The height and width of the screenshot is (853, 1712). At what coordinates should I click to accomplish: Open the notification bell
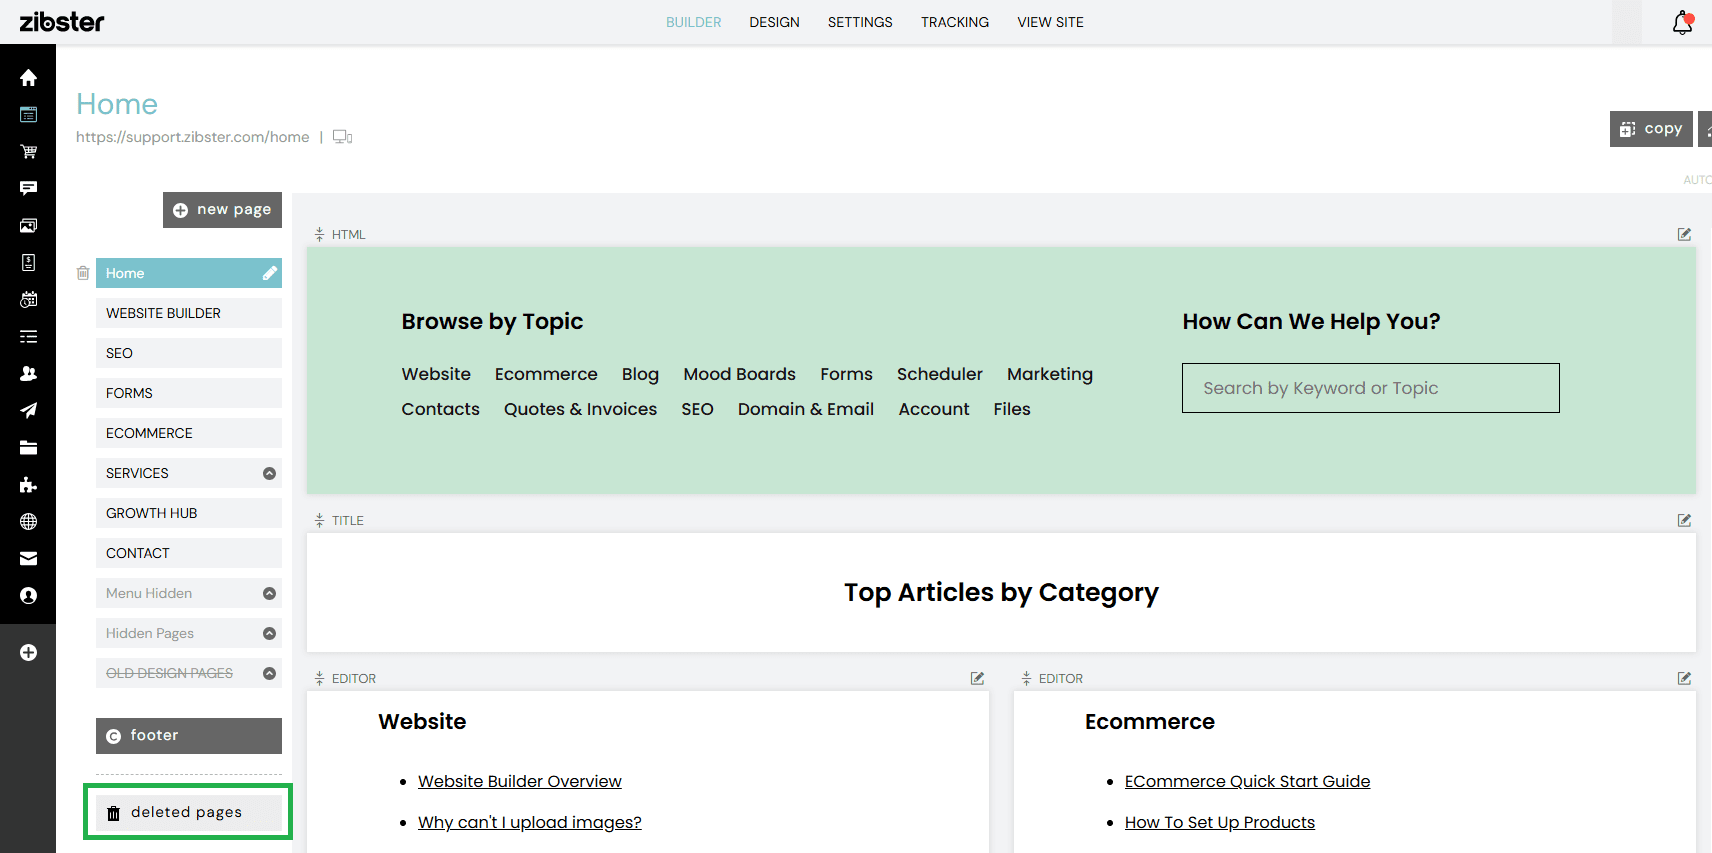(x=1683, y=22)
